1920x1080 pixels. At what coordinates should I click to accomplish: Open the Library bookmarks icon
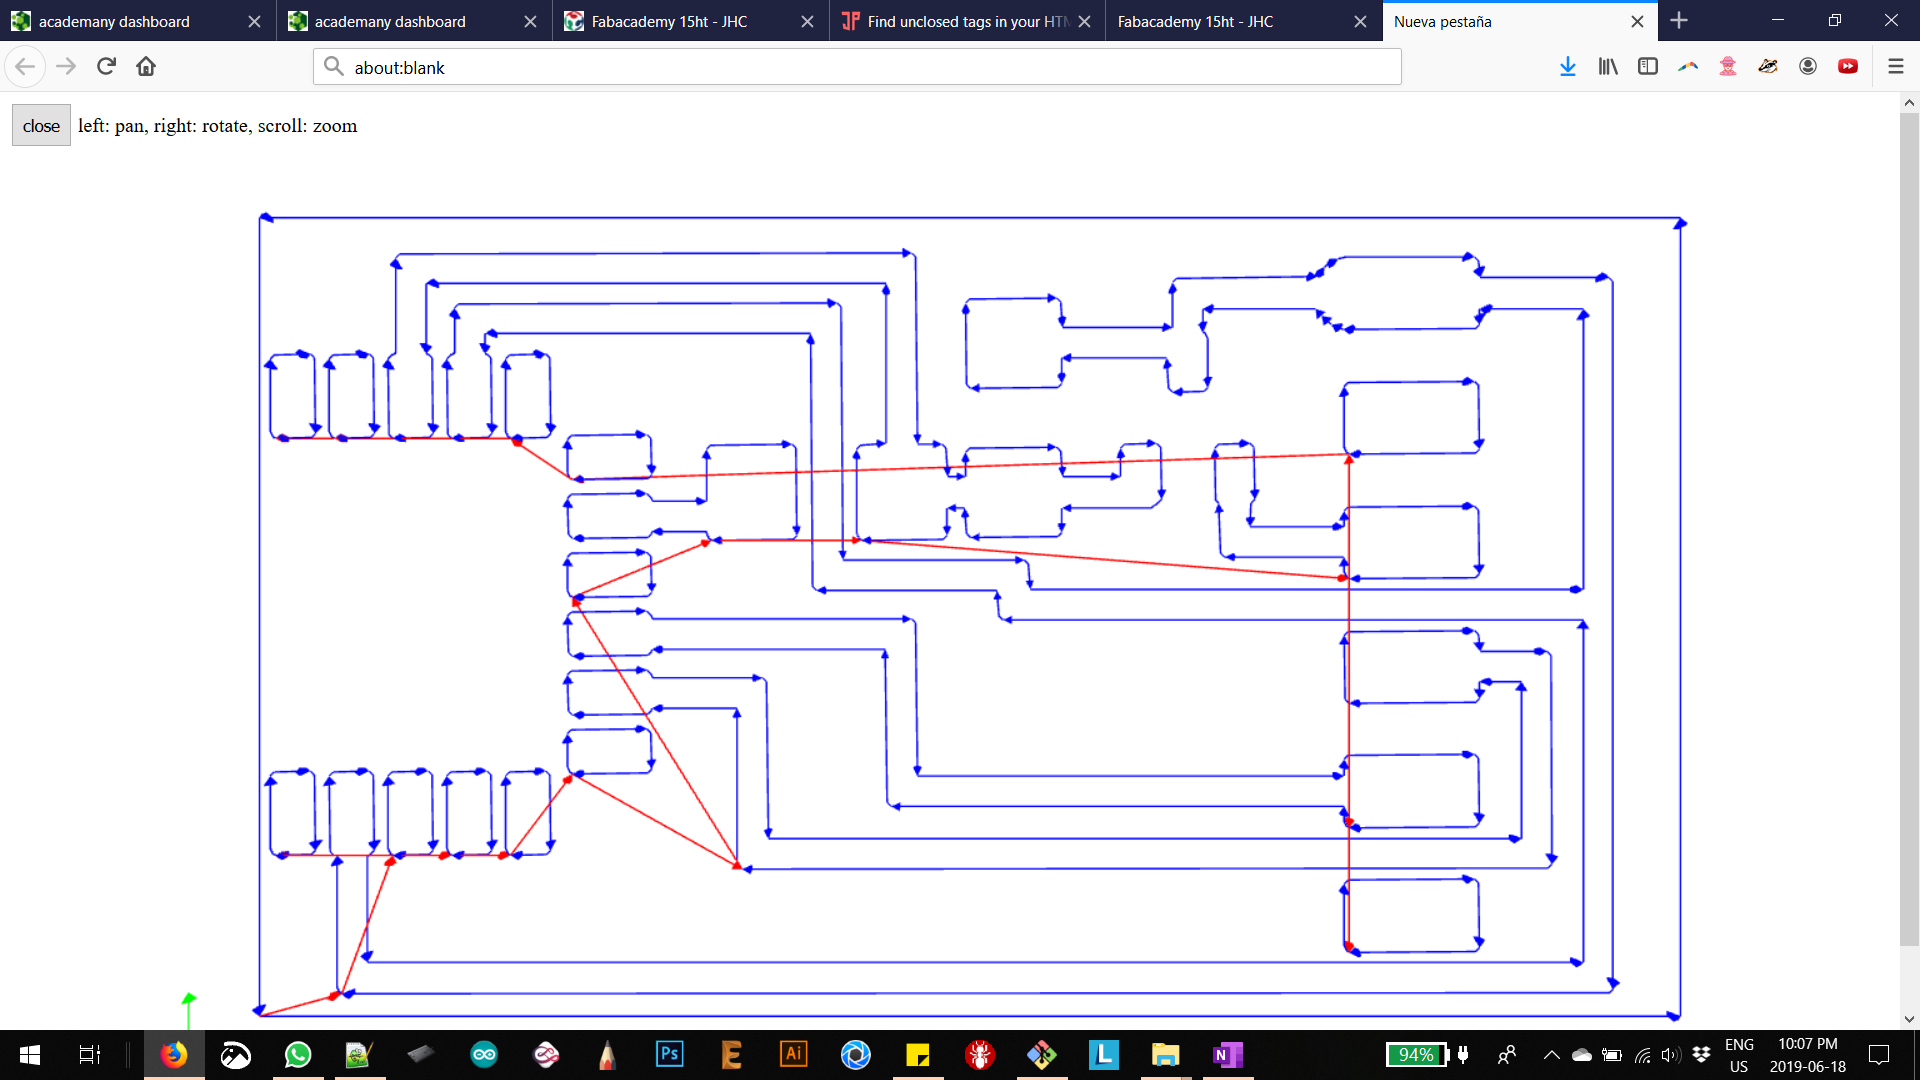click(x=1607, y=67)
